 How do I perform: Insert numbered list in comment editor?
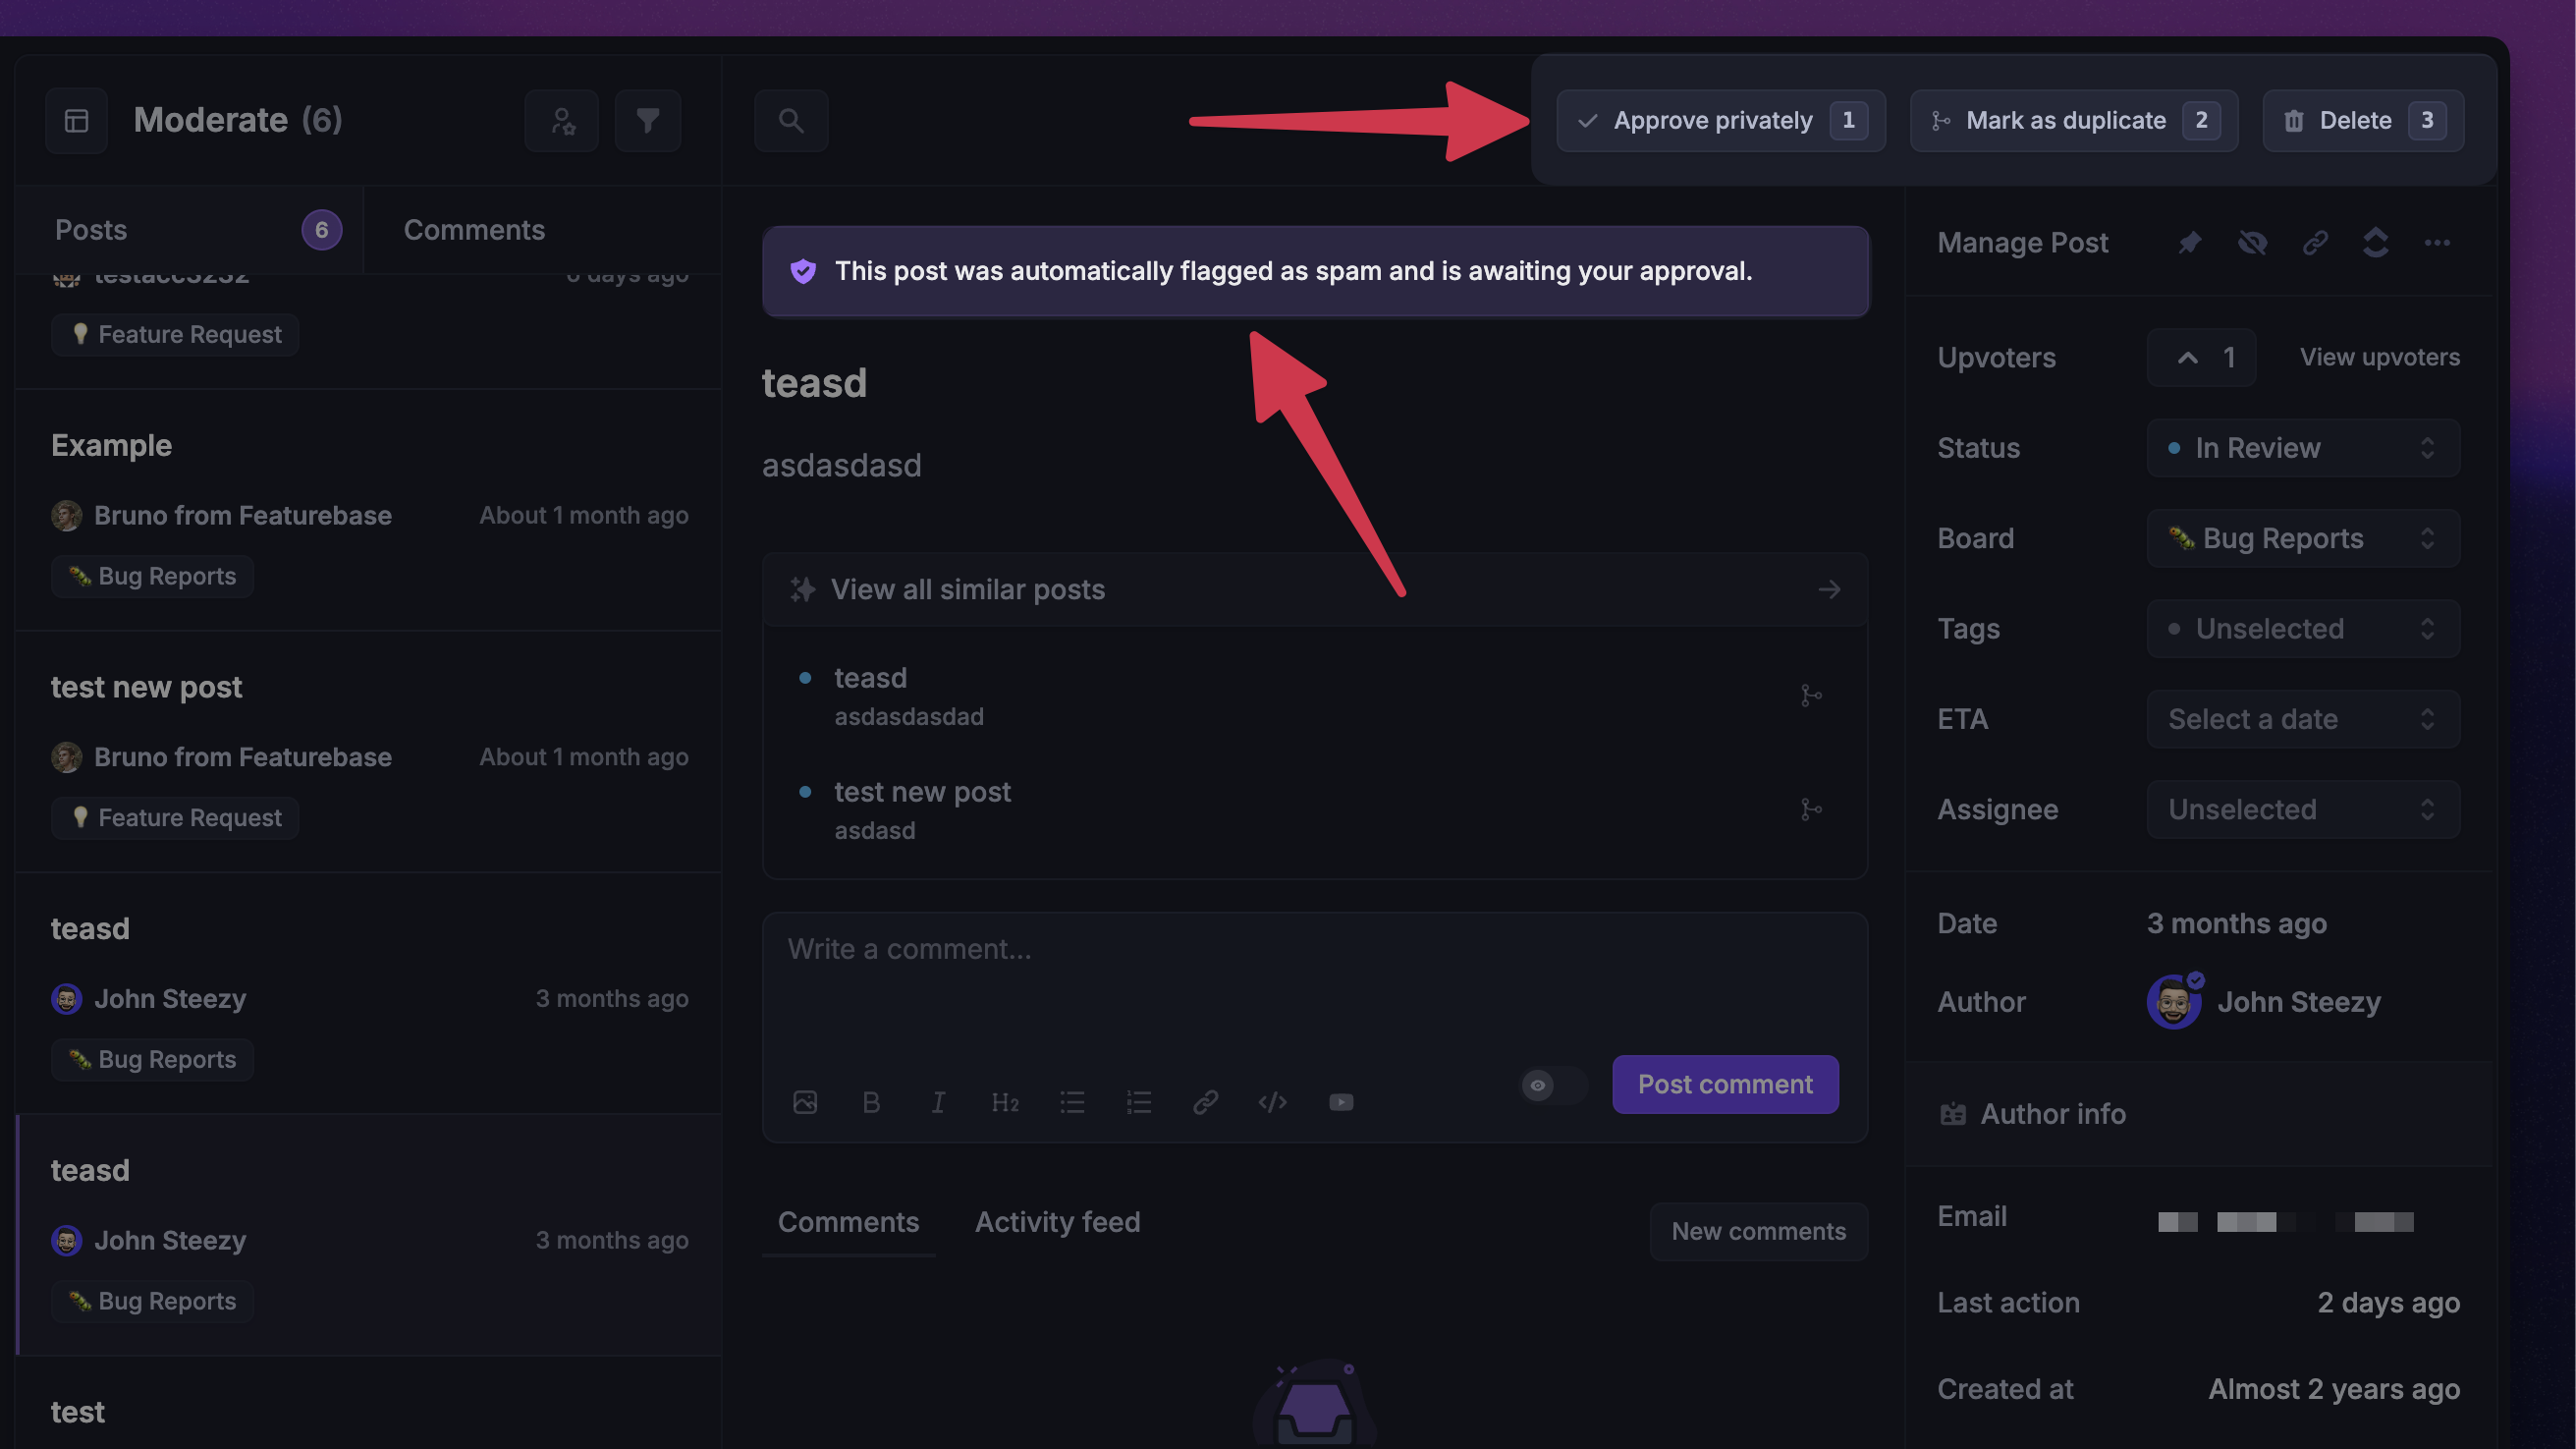pyautogui.click(x=1139, y=1102)
